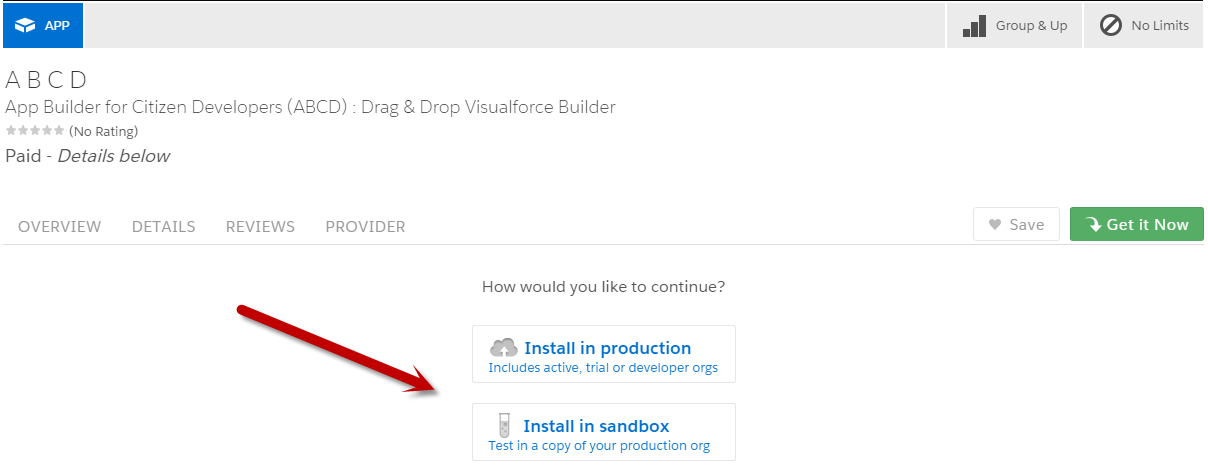
Task: Click the No Limits label
Action: coord(1160,26)
